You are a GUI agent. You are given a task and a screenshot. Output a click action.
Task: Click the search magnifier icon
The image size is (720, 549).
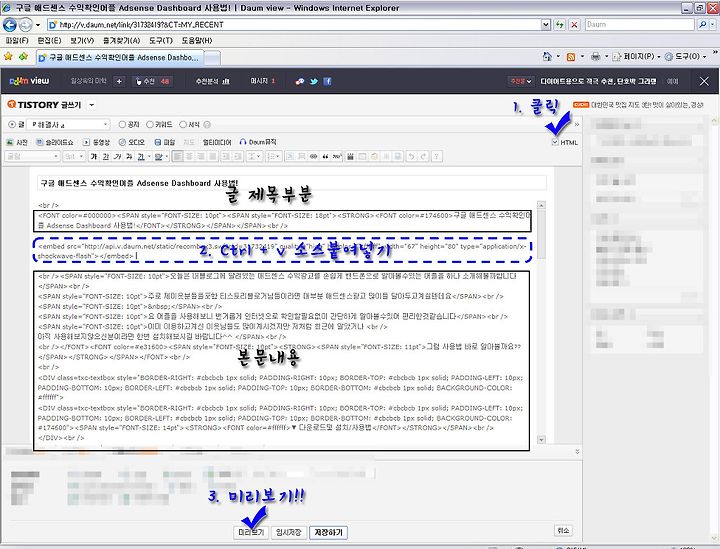point(703,25)
